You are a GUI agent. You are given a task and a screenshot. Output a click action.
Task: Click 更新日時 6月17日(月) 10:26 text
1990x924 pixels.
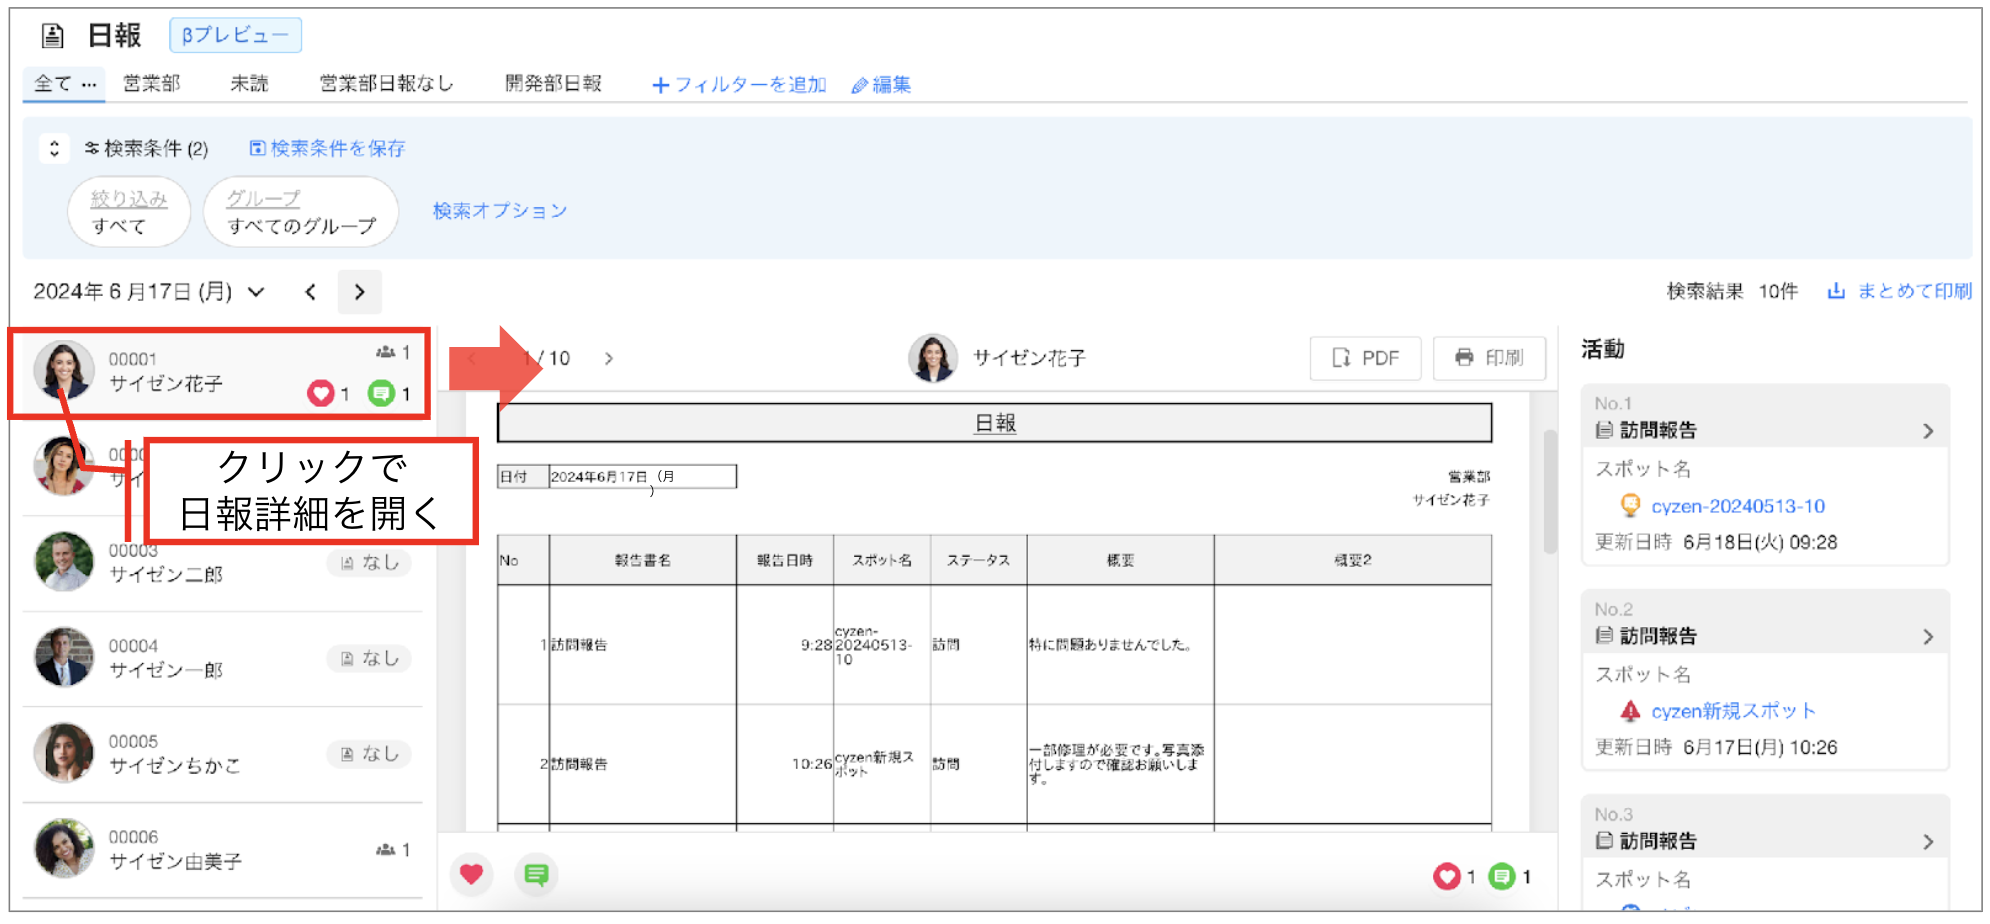pyautogui.click(x=1716, y=747)
